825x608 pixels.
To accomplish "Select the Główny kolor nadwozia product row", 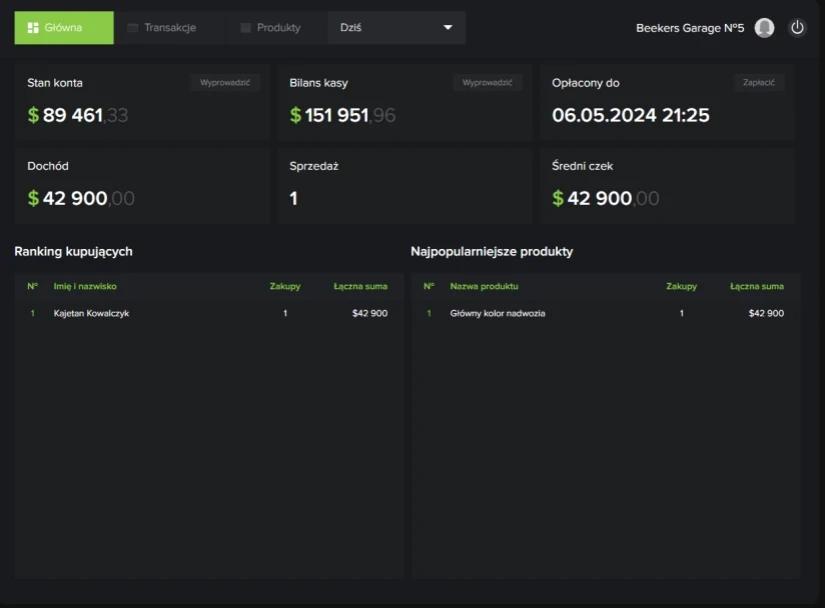I will pyautogui.click(x=605, y=313).
